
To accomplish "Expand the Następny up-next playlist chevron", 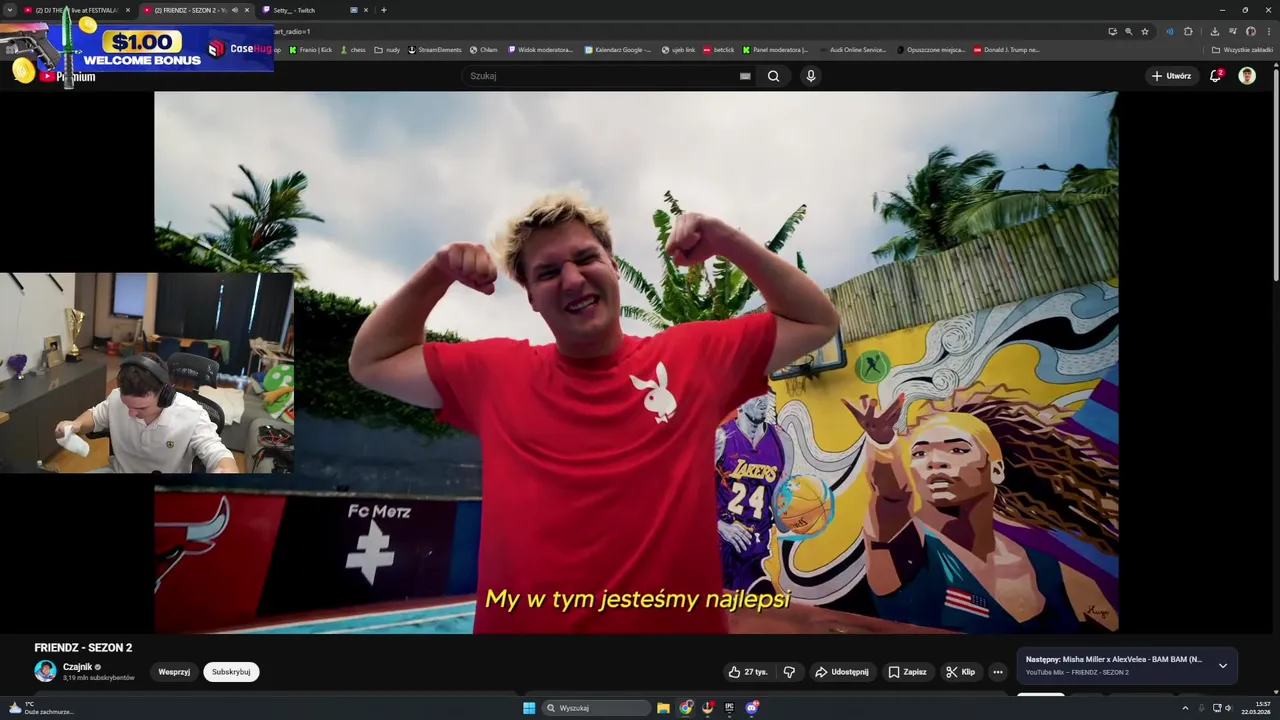I will coord(1222,666).
